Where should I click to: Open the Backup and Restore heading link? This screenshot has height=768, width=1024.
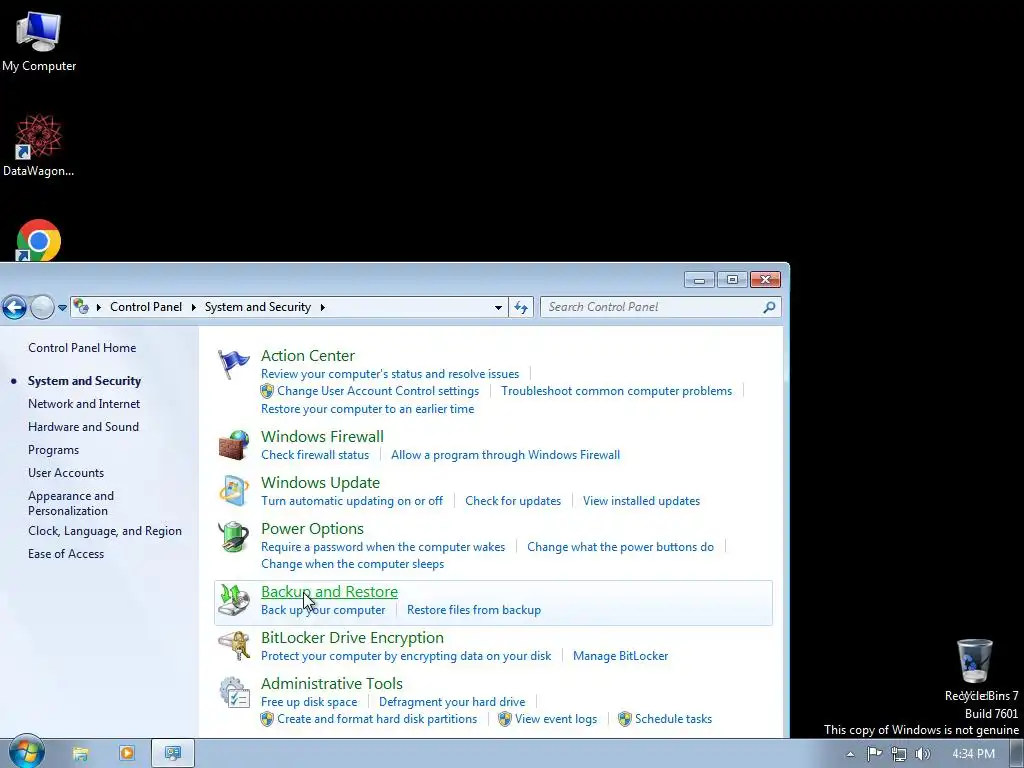pos(330,592)
